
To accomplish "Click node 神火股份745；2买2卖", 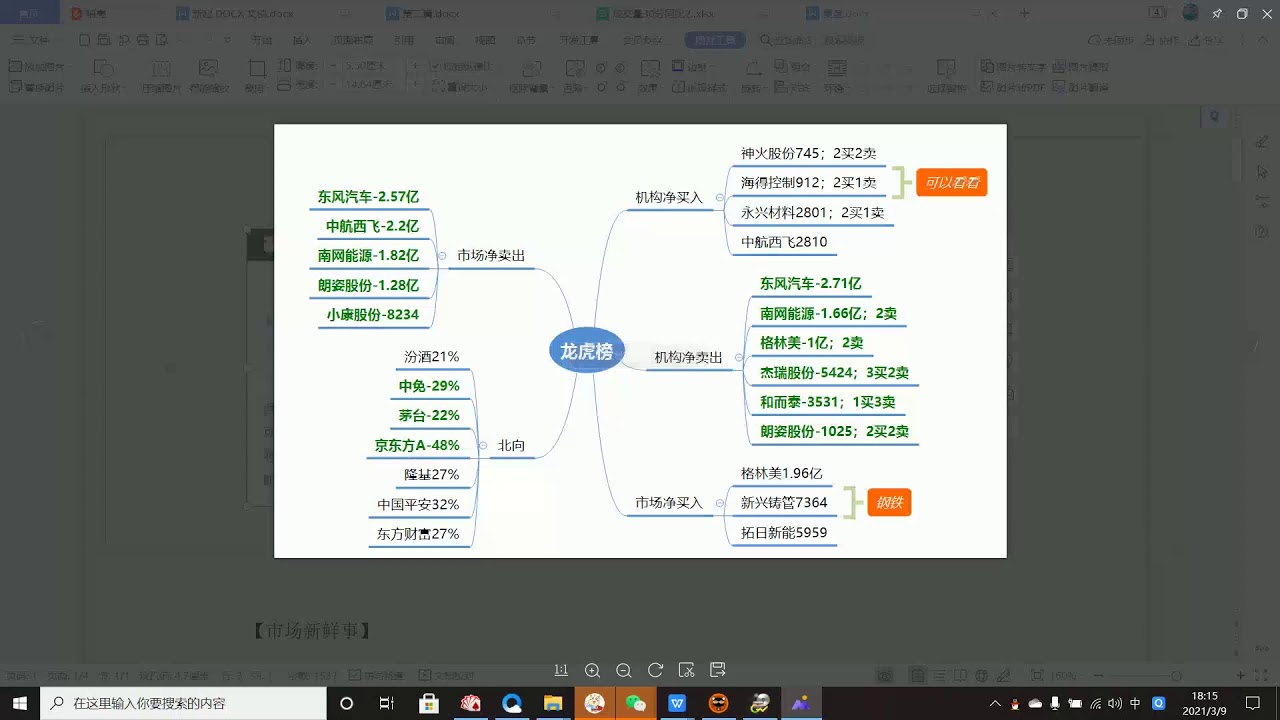I will click(808, 154).
